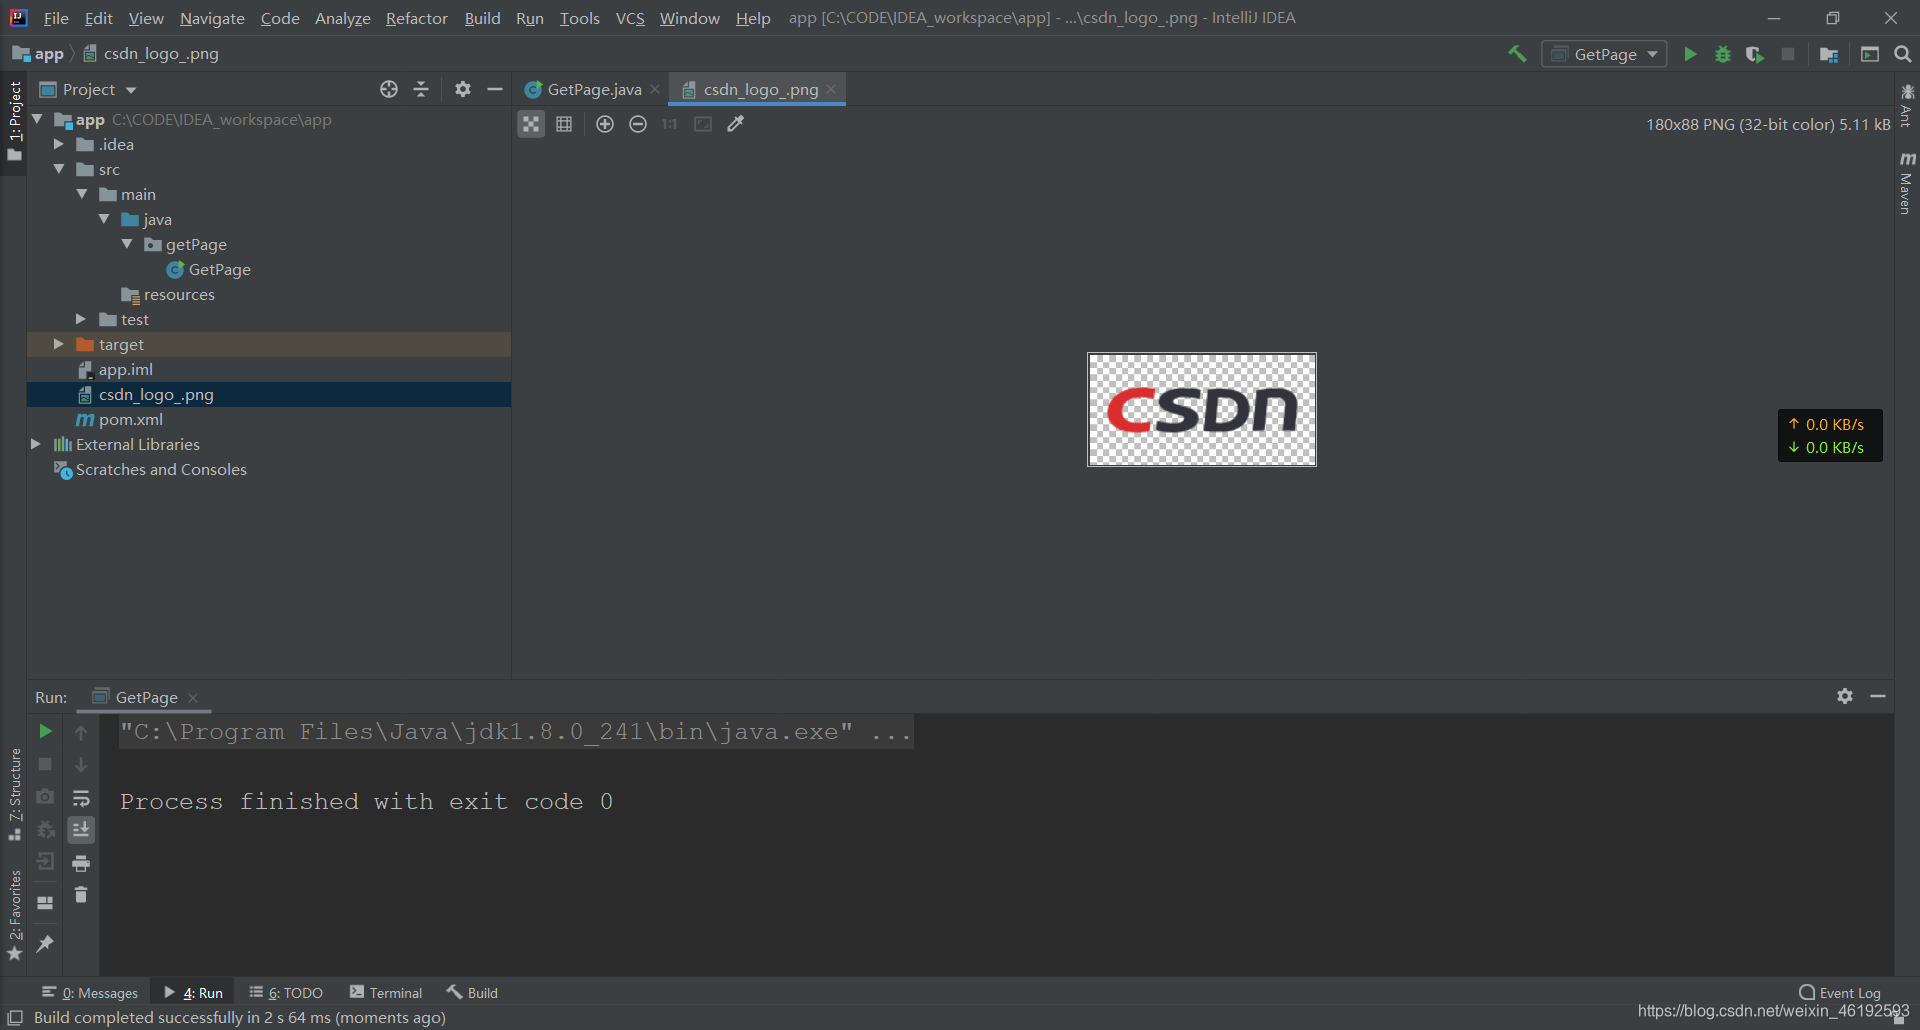1920x1030 pixels.
Task: Toggle transparency chessboard in image viewer
Action: (x=531, y=124)
